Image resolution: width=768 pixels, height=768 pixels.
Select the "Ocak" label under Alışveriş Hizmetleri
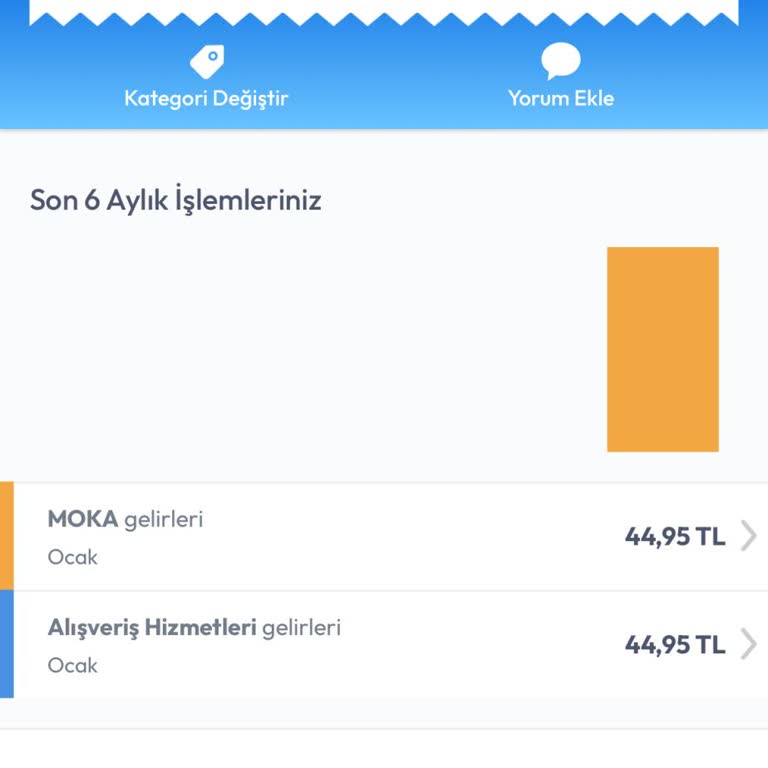pyautogui.click(x=73, y=665)
